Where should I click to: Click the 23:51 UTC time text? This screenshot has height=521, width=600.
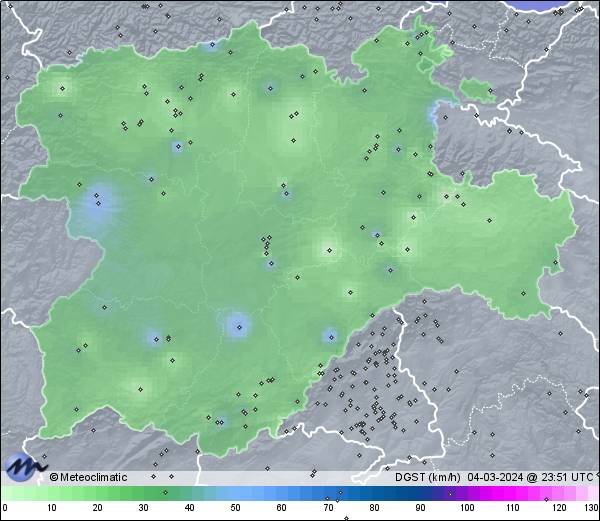(x=566, y=477)
